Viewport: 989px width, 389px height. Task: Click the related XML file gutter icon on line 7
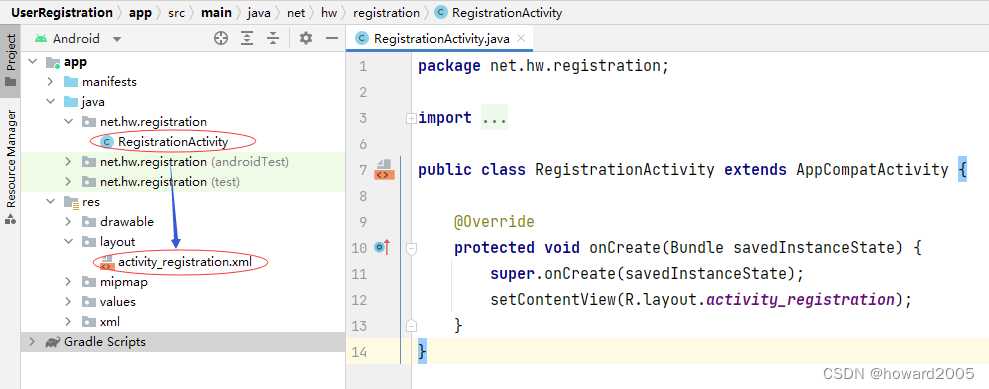(x=384, y=170)
